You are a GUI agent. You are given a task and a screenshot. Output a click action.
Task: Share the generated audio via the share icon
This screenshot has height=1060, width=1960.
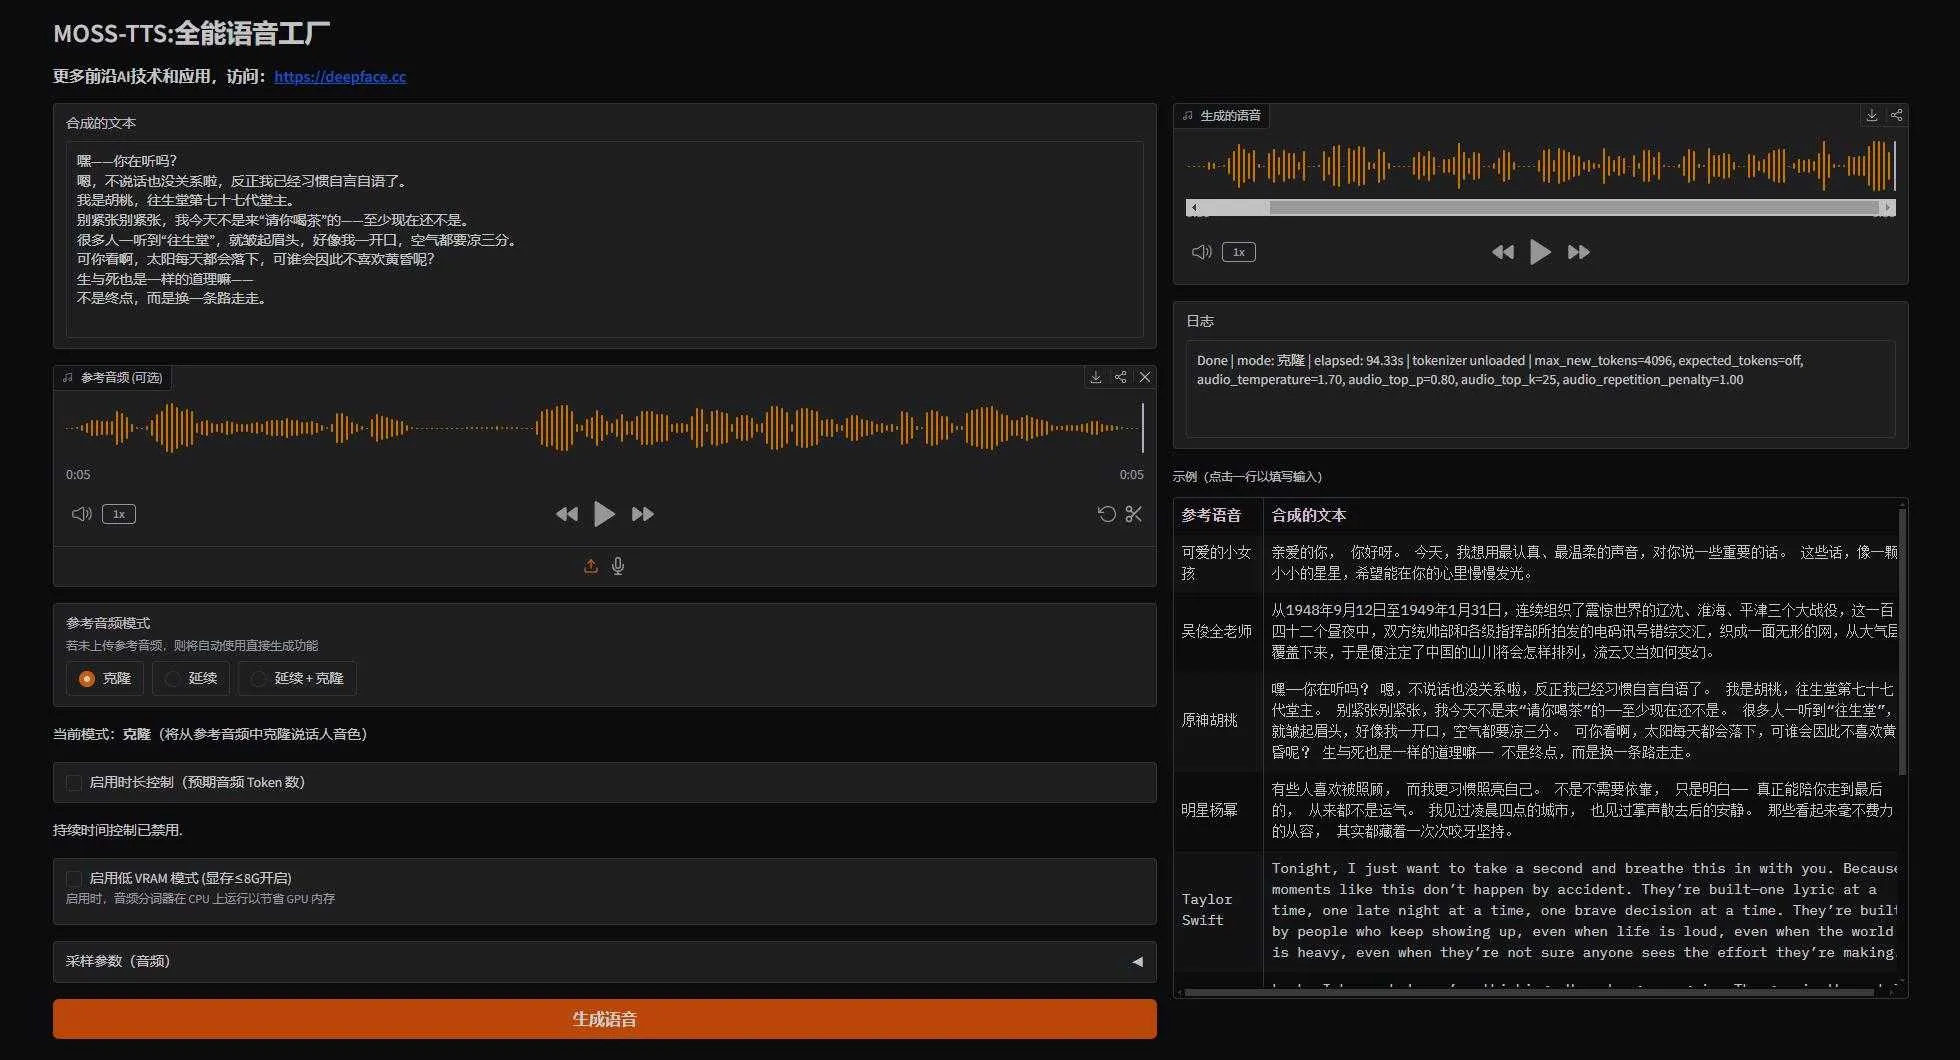[x=1896, y=115]
